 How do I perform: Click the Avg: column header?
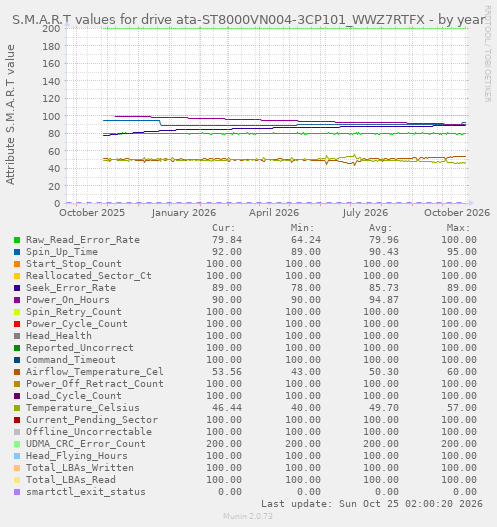(x=380, y=228)
